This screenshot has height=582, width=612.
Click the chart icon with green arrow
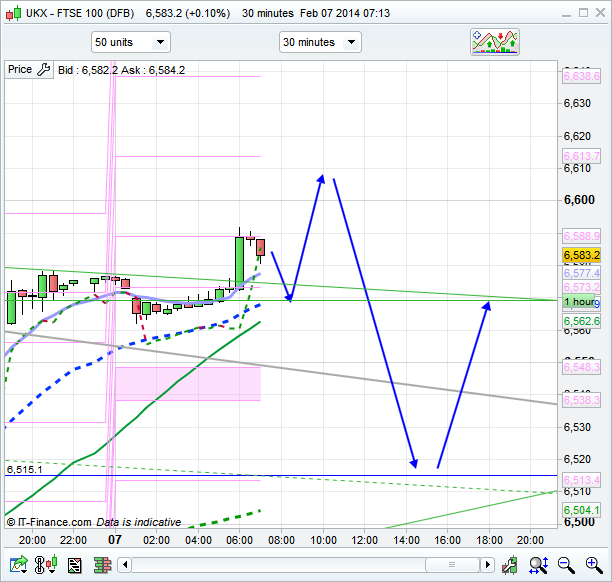18,566
